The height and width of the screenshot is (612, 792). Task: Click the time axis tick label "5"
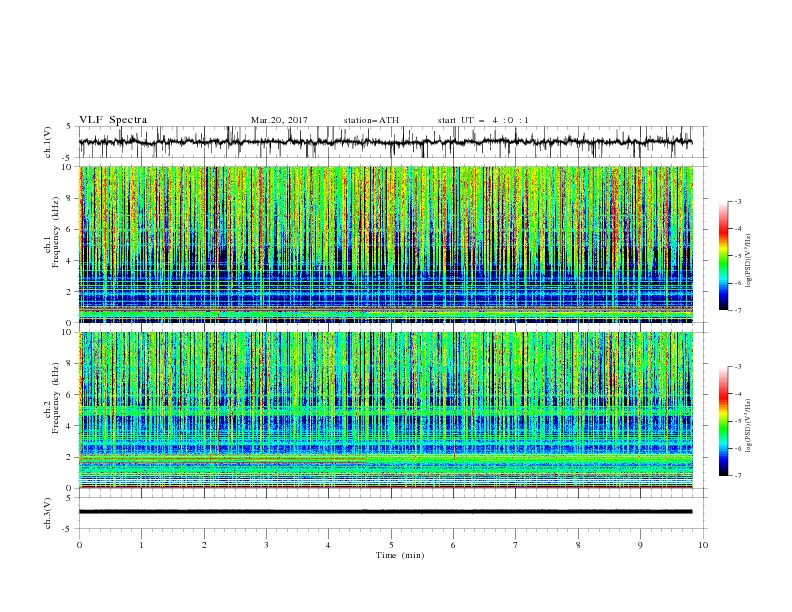coord(391,545)
